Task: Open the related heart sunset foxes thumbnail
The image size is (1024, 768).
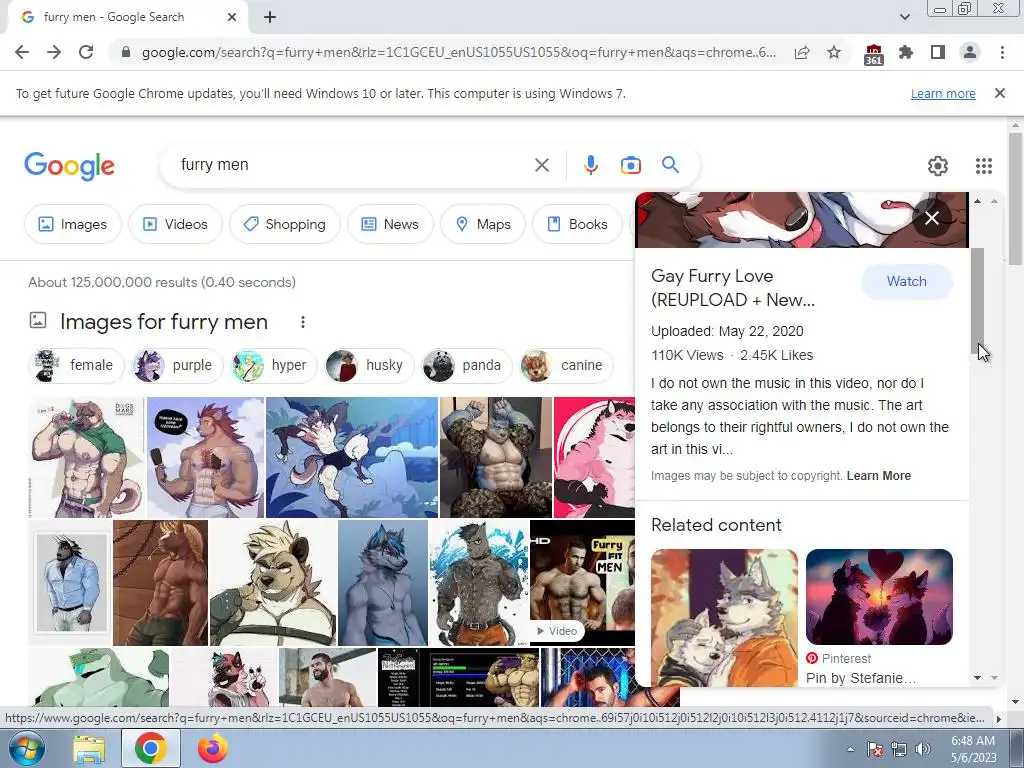Action: [x=879, y=597]
